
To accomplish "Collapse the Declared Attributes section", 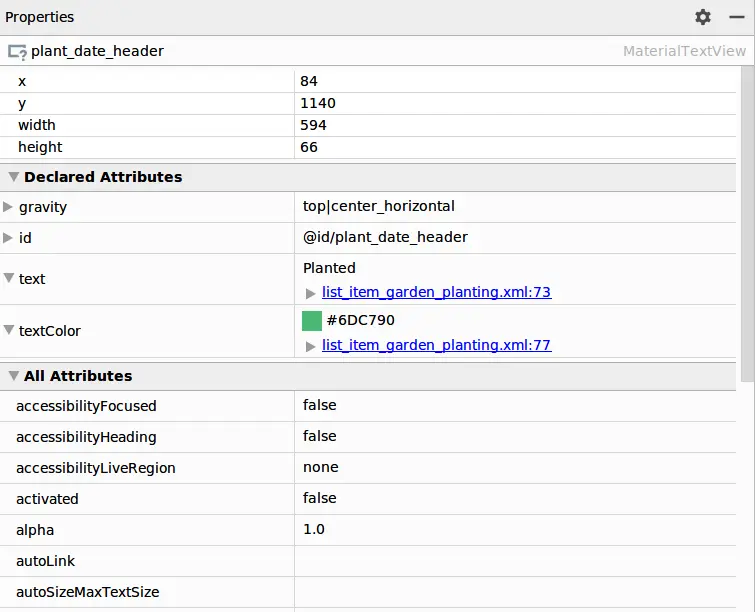I will click(x=13, y=177).
